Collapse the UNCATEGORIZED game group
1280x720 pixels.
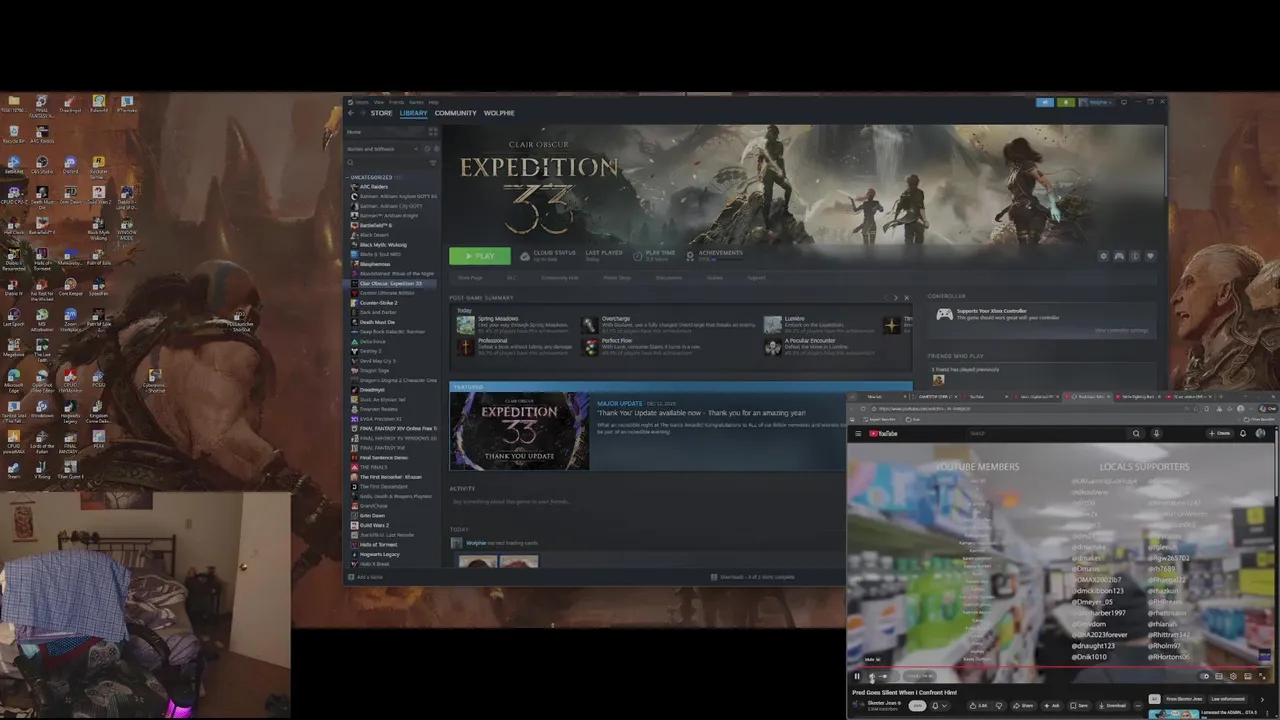(349, 177)
